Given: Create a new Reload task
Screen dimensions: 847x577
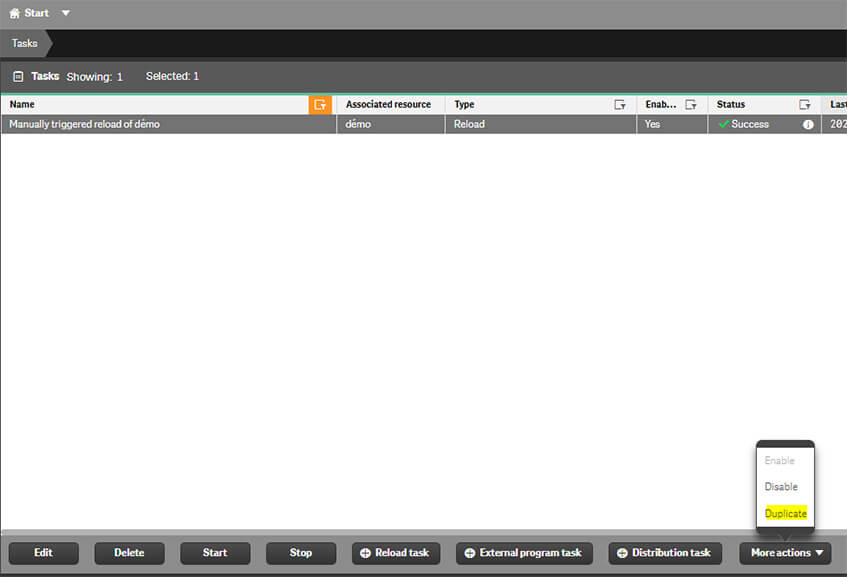Looking at the screenshot, I should click(x=396, y=553).
